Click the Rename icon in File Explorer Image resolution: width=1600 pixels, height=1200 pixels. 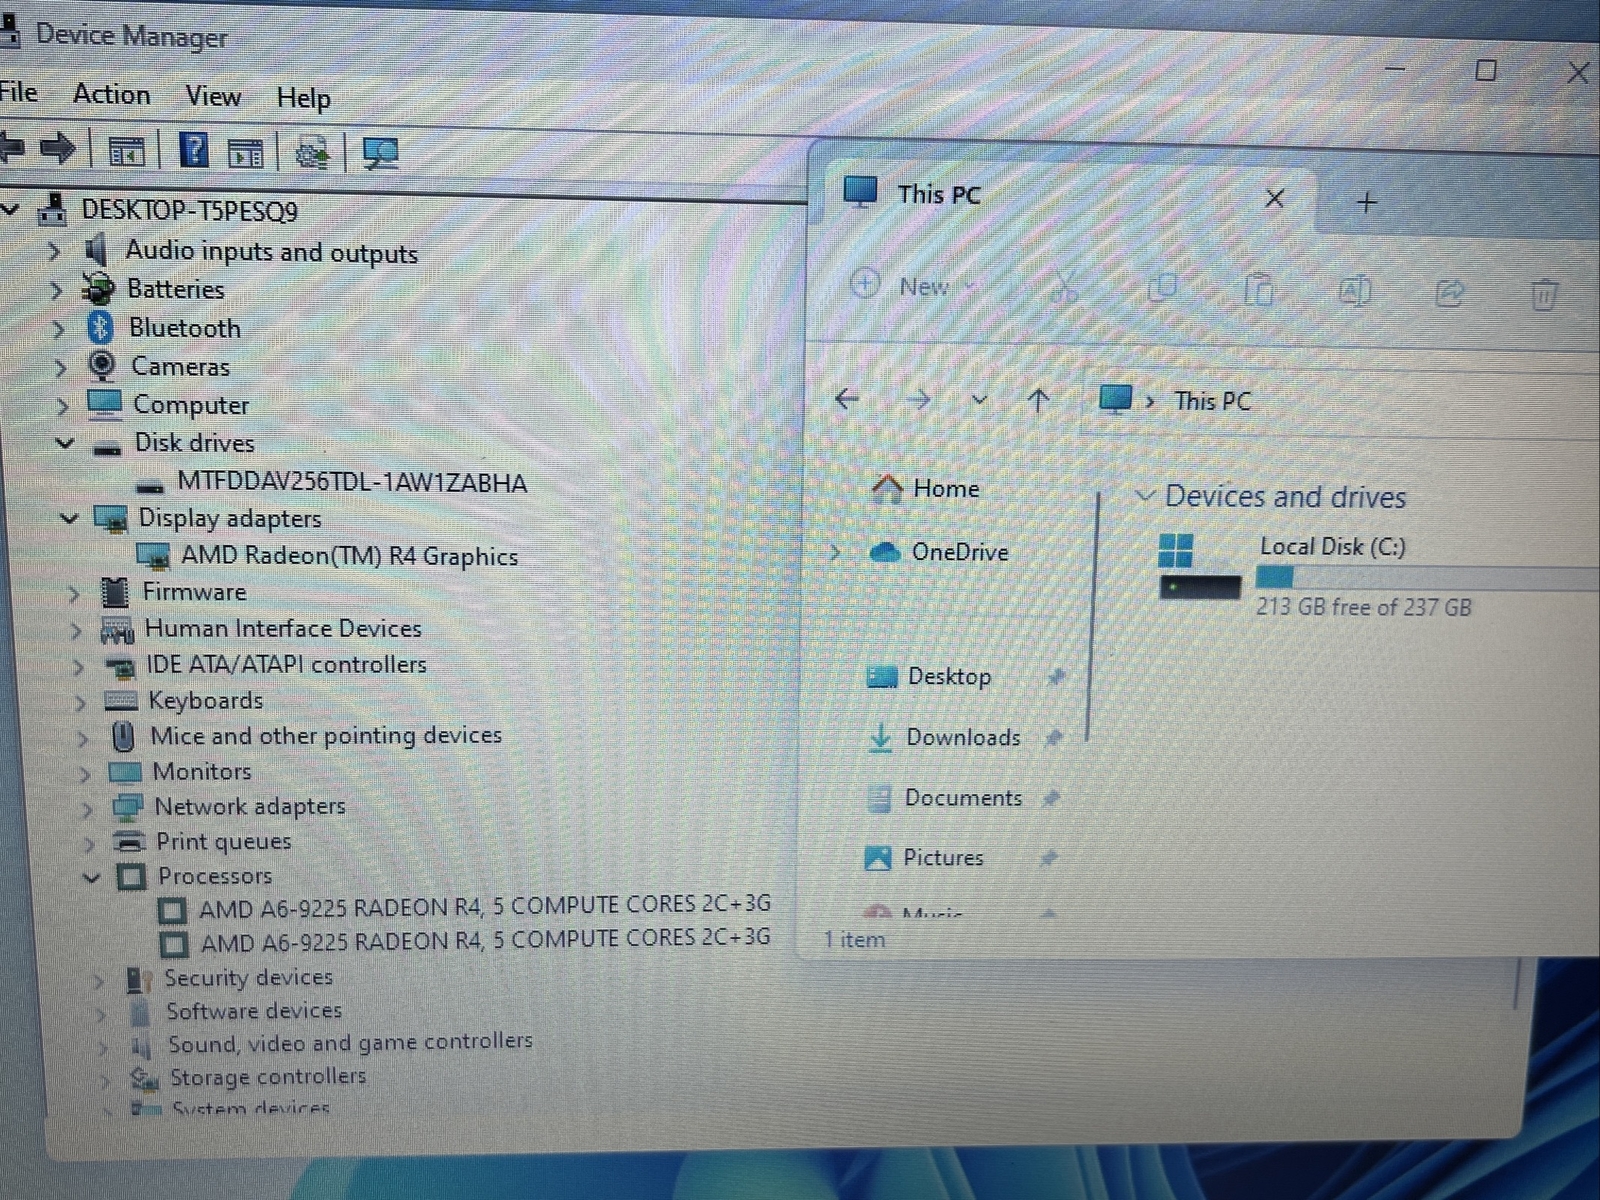pyautogui.click(x=1354, y=291)
